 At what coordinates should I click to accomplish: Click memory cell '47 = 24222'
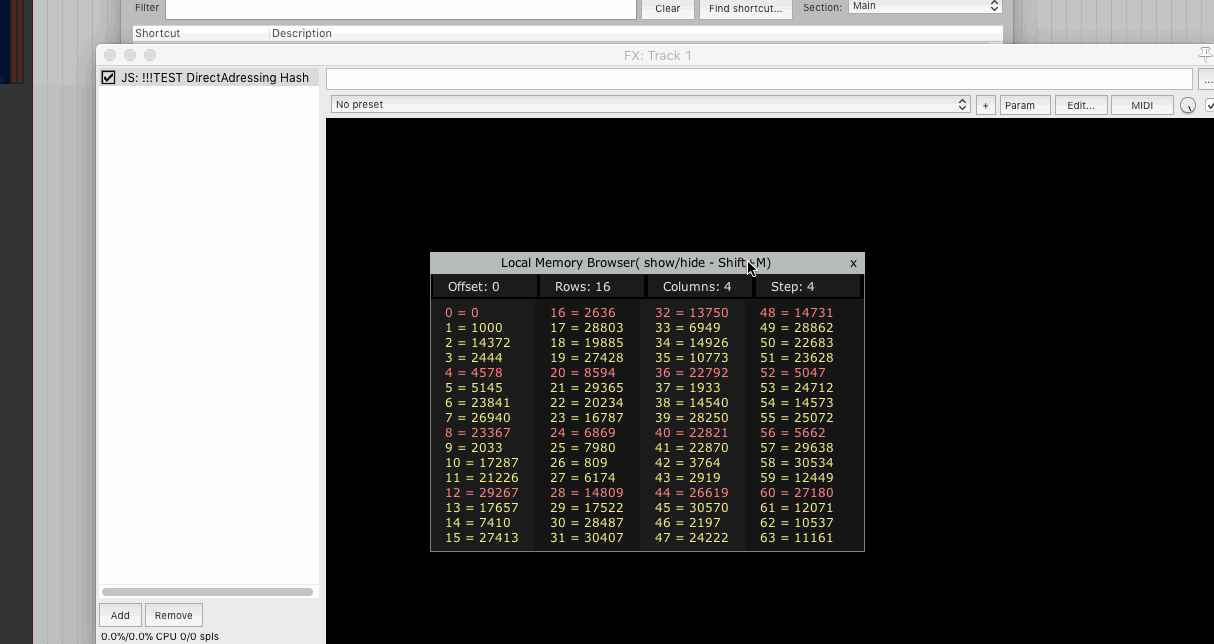click(692, 538)
